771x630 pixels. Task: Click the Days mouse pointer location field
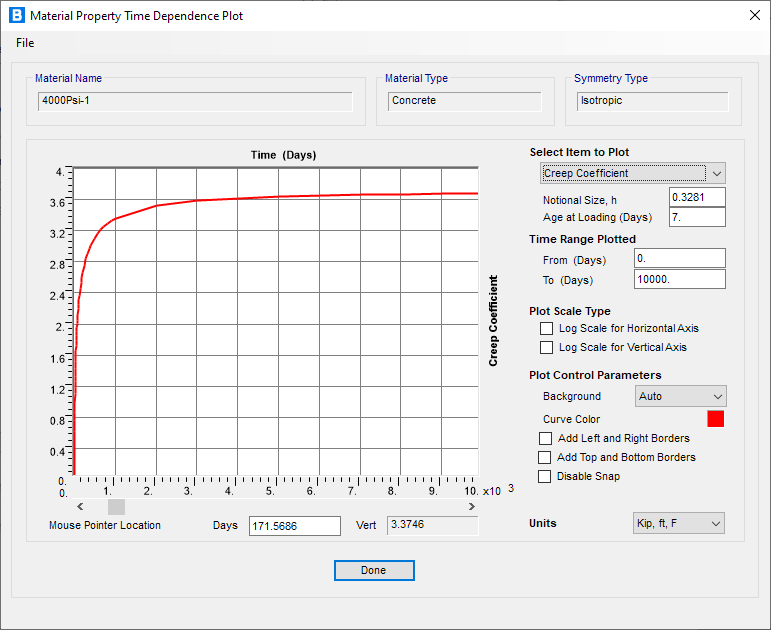click(x=294, y=525)
